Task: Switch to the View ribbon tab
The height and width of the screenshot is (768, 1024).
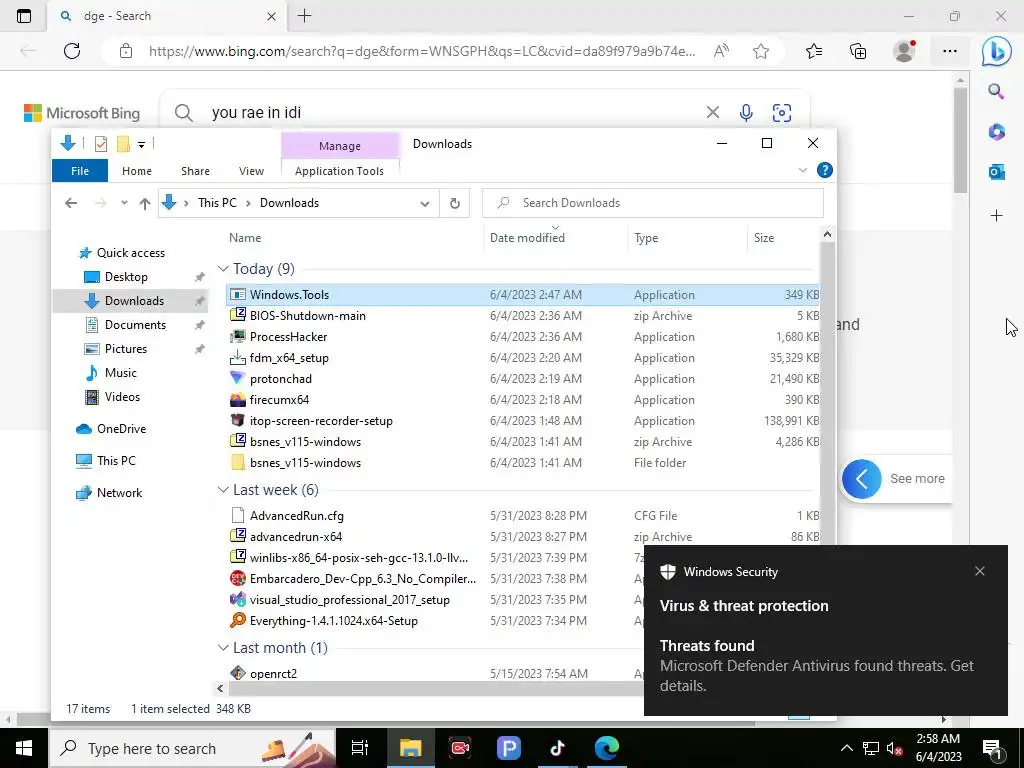Action: pyautogui.click(x=251, y=171)
